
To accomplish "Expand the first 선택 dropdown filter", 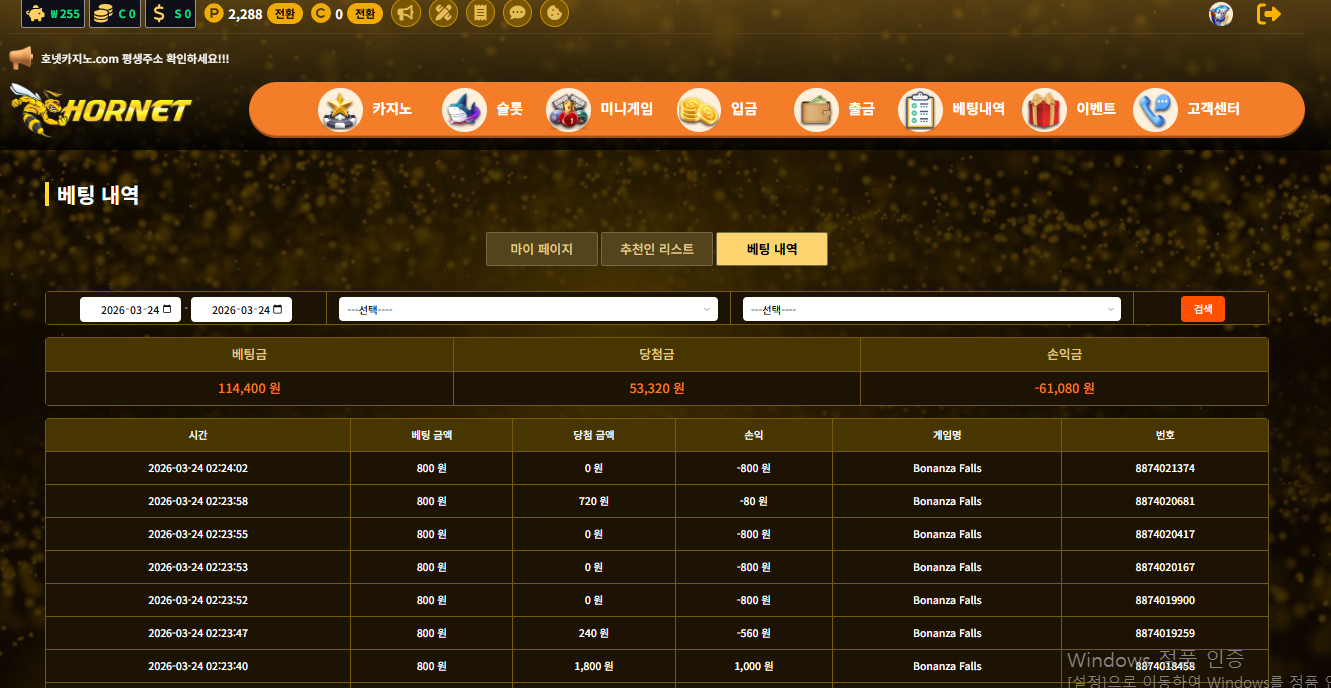I will click(528, 310).
